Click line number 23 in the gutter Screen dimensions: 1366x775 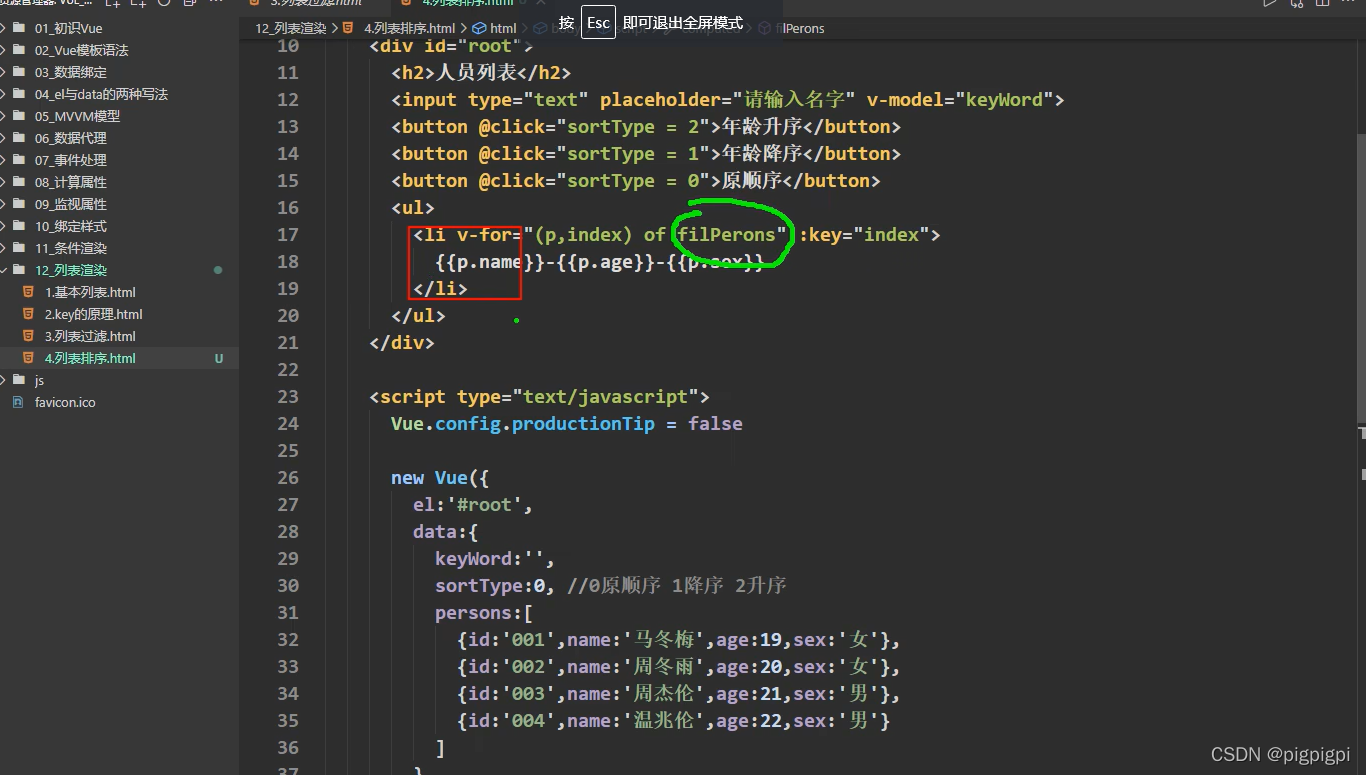(x=287, y=396)
